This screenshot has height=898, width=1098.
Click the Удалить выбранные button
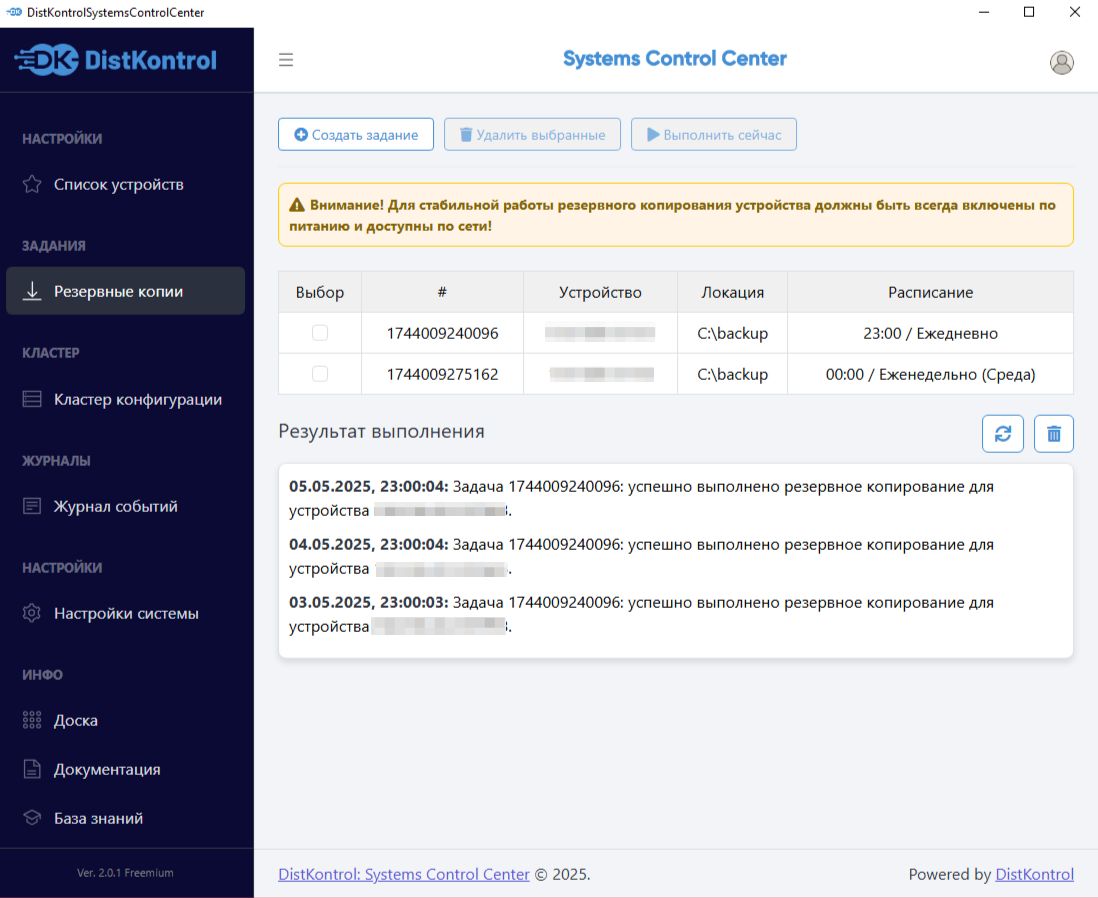[532, 135]
